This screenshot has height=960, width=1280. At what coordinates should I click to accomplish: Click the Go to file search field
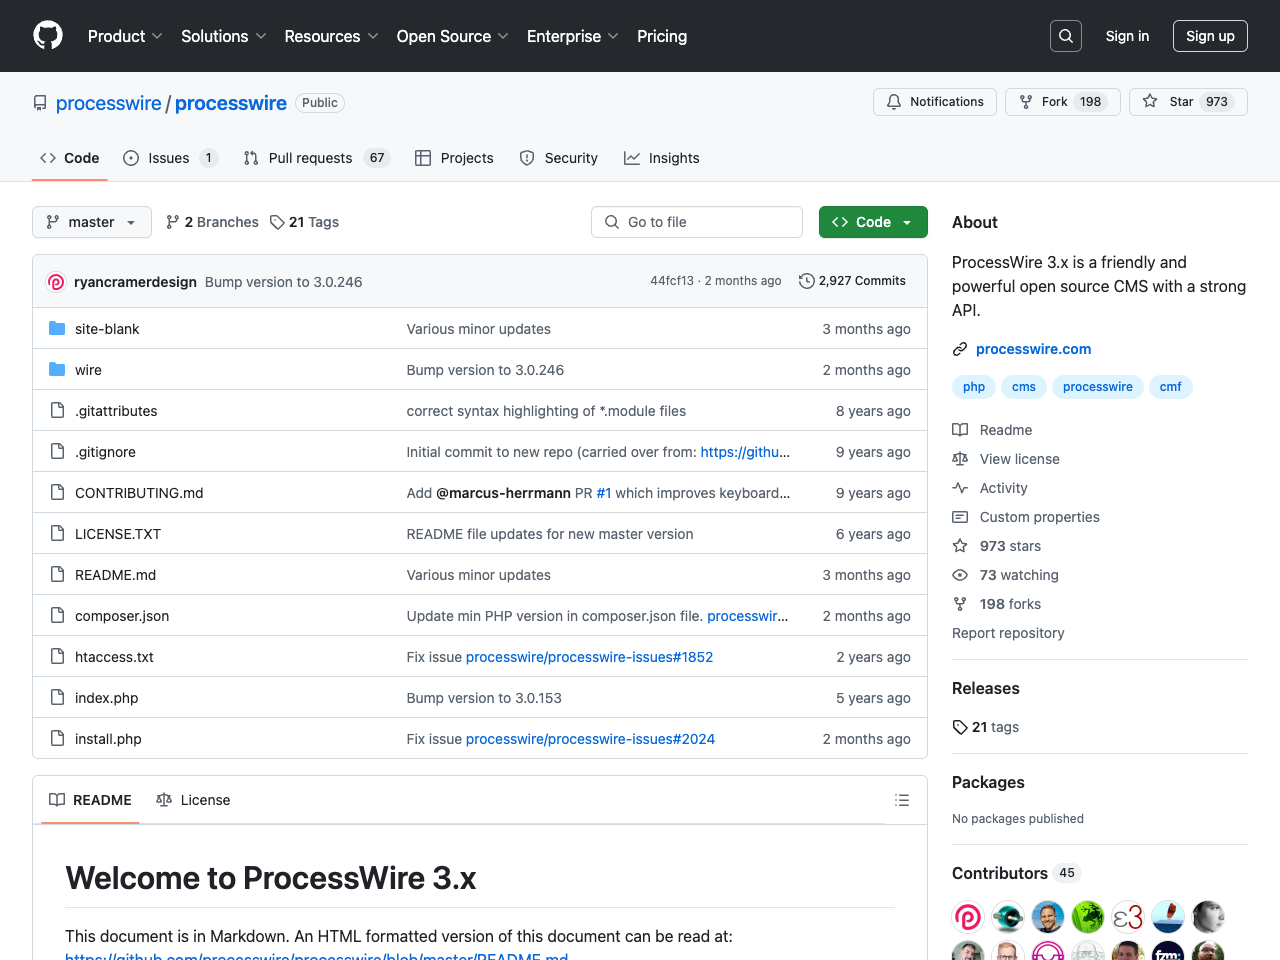697,222
